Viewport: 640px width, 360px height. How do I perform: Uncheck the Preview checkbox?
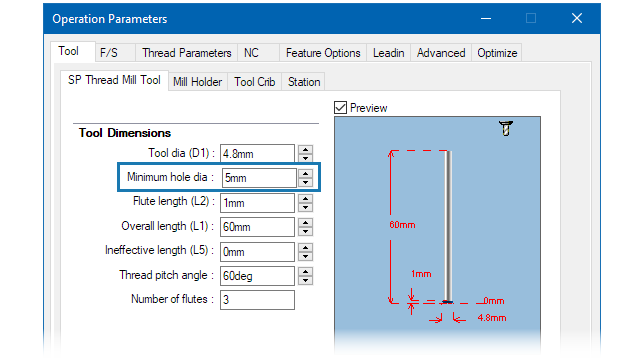point(340,108)
